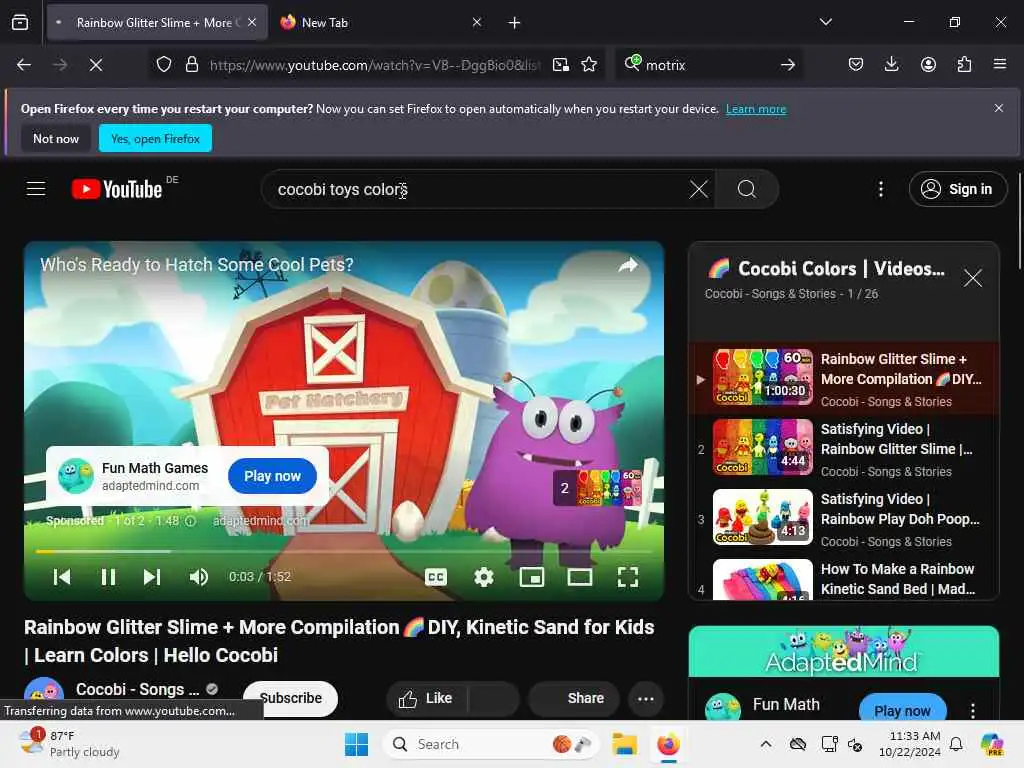This screenshot has width=1024, height=768.
Task: Skip to the previous video
Action: coord(62,577)
